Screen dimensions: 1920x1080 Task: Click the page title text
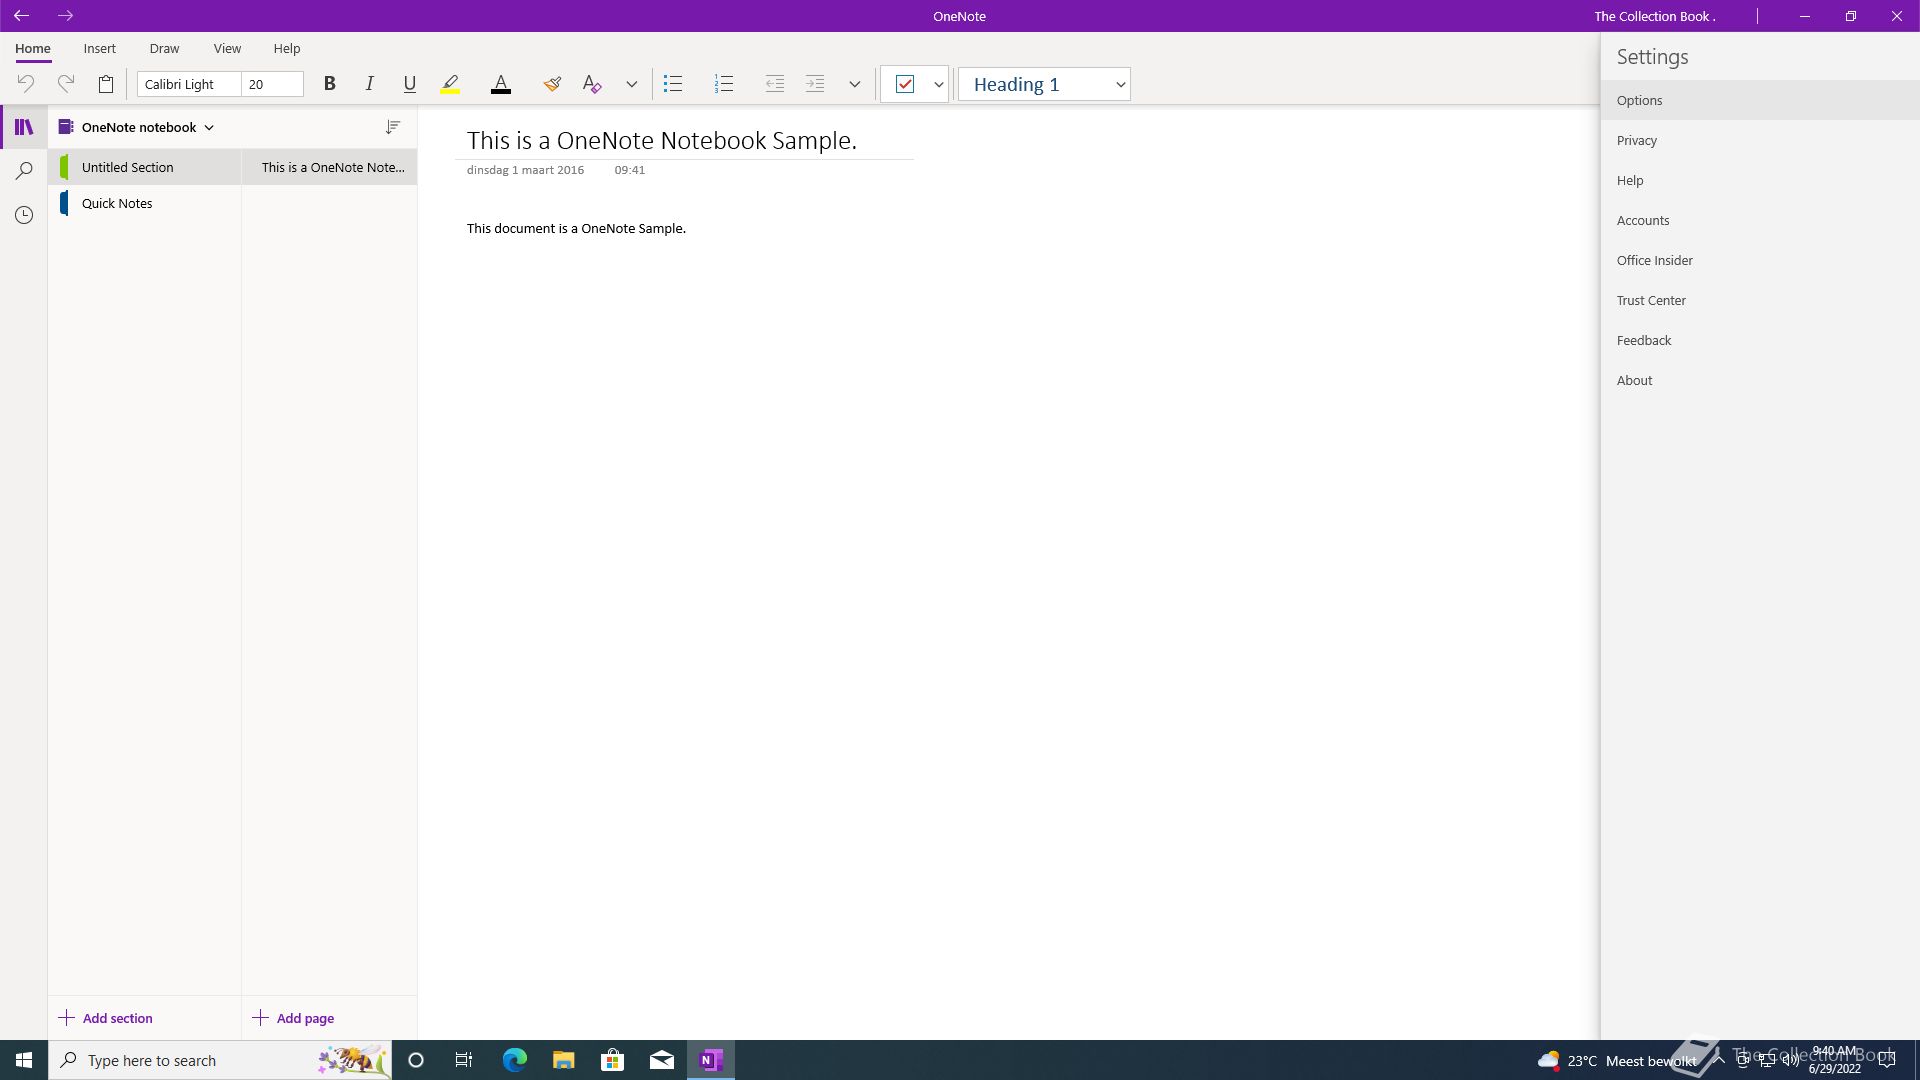point(662,140)
